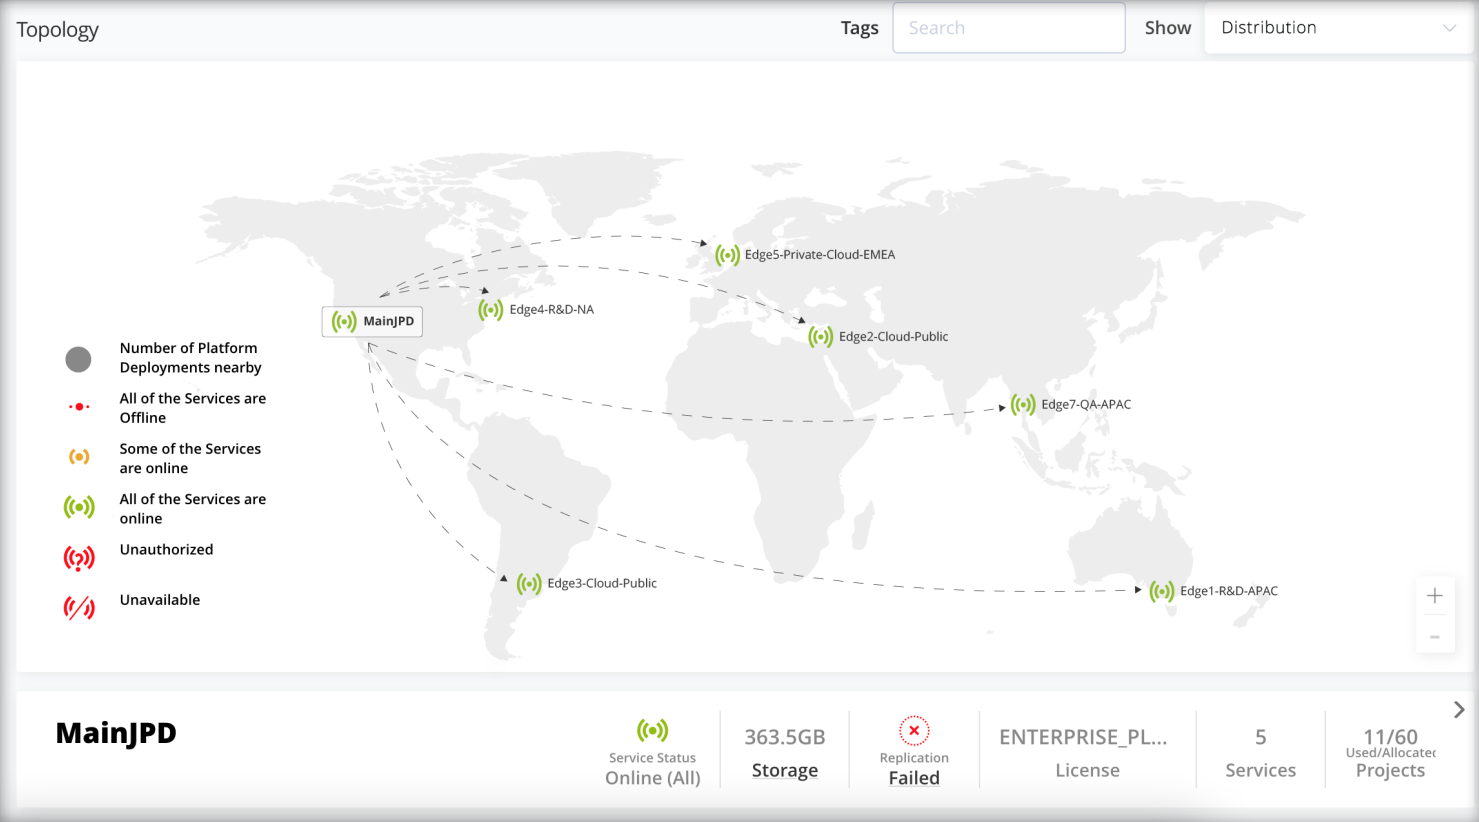The width and height of the screenshot is (1479, 822).
Task: Select the Unavailable legend icon
Action: click(x=79, y=607)
